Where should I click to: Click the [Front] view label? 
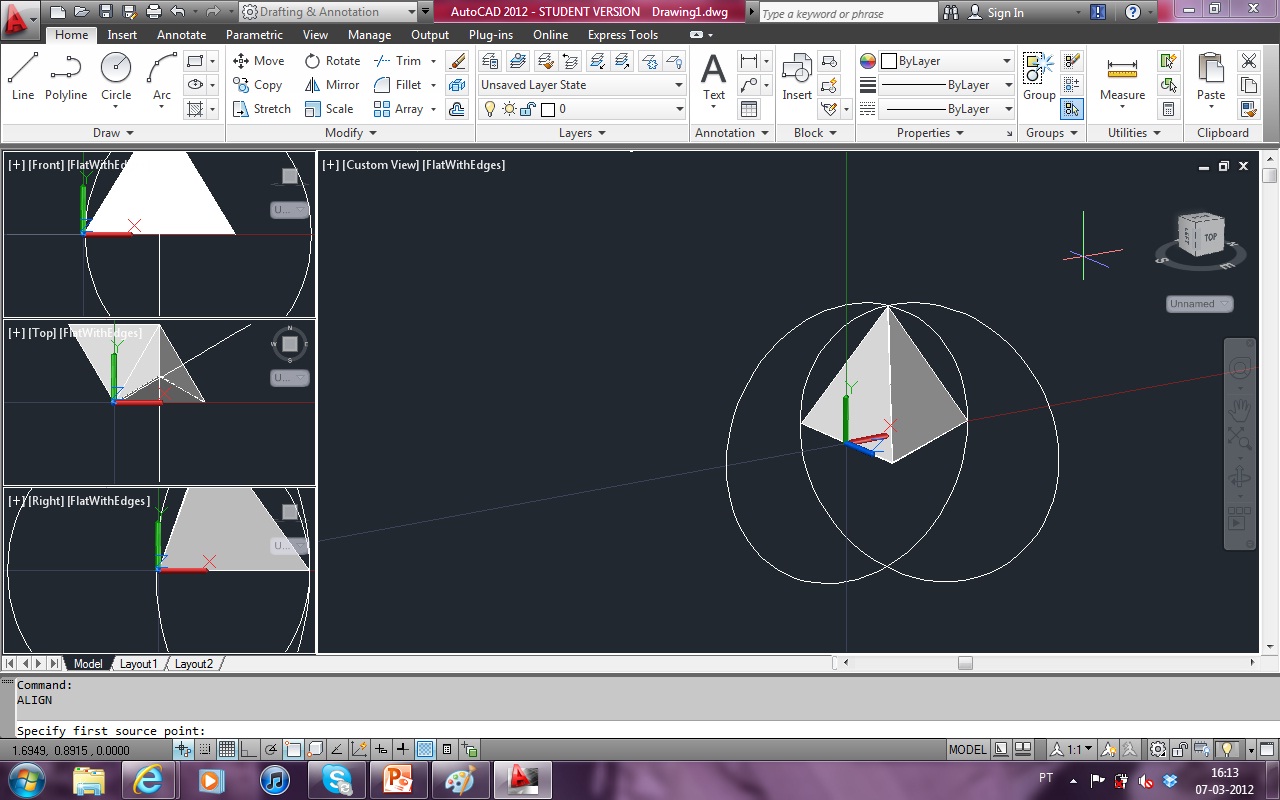point(46,165)
